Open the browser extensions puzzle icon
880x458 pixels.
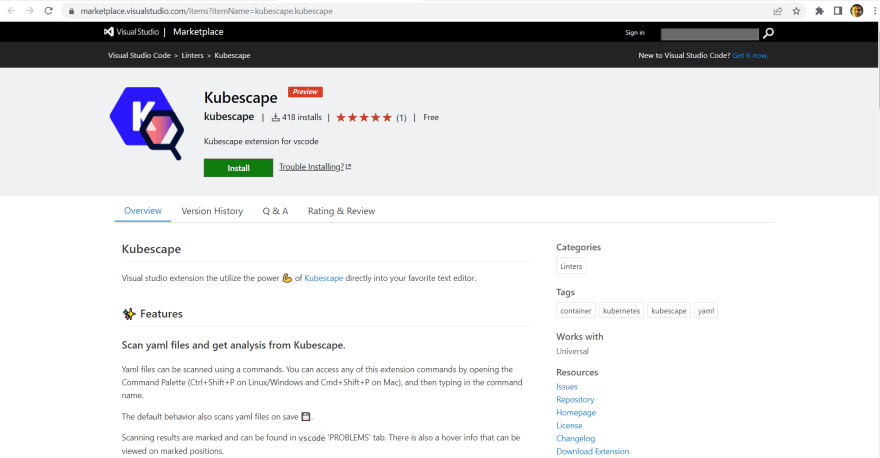point(819,11)
